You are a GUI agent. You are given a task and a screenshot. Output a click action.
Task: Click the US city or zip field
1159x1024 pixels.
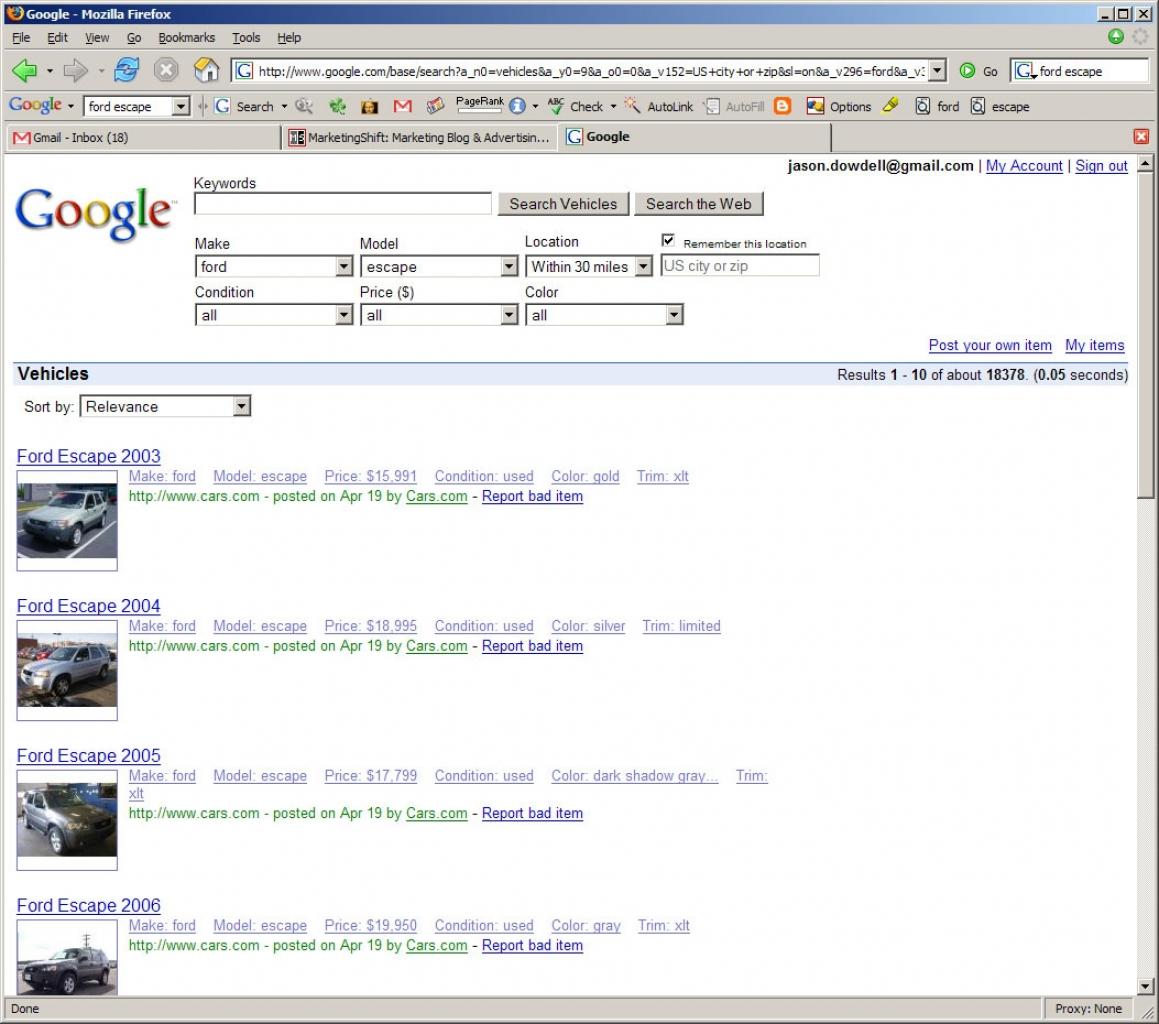(x=739, y=265)
